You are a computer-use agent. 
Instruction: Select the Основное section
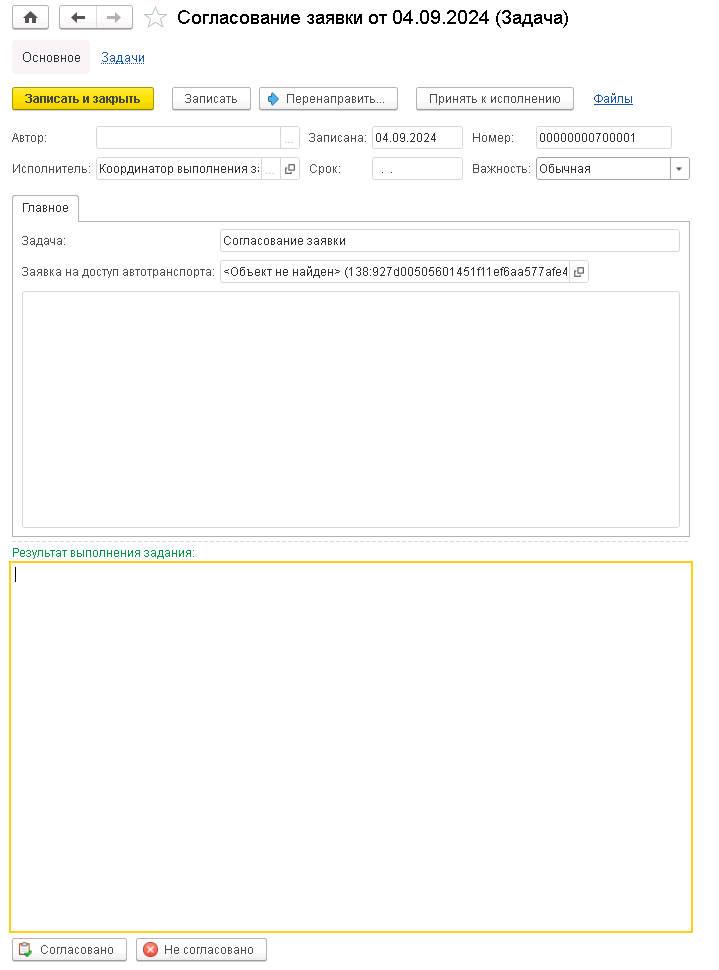51,58
